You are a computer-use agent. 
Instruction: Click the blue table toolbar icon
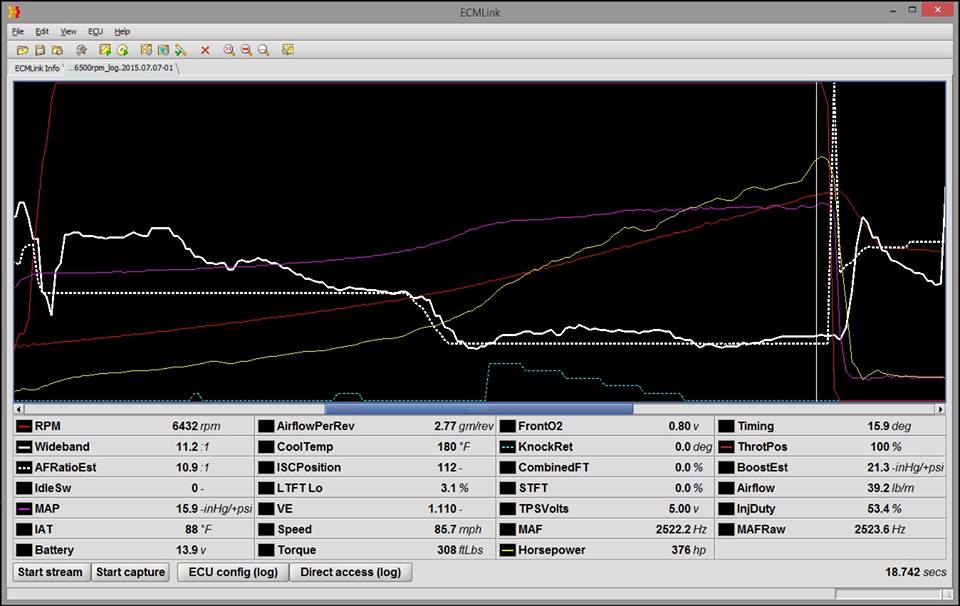(163, 50)
